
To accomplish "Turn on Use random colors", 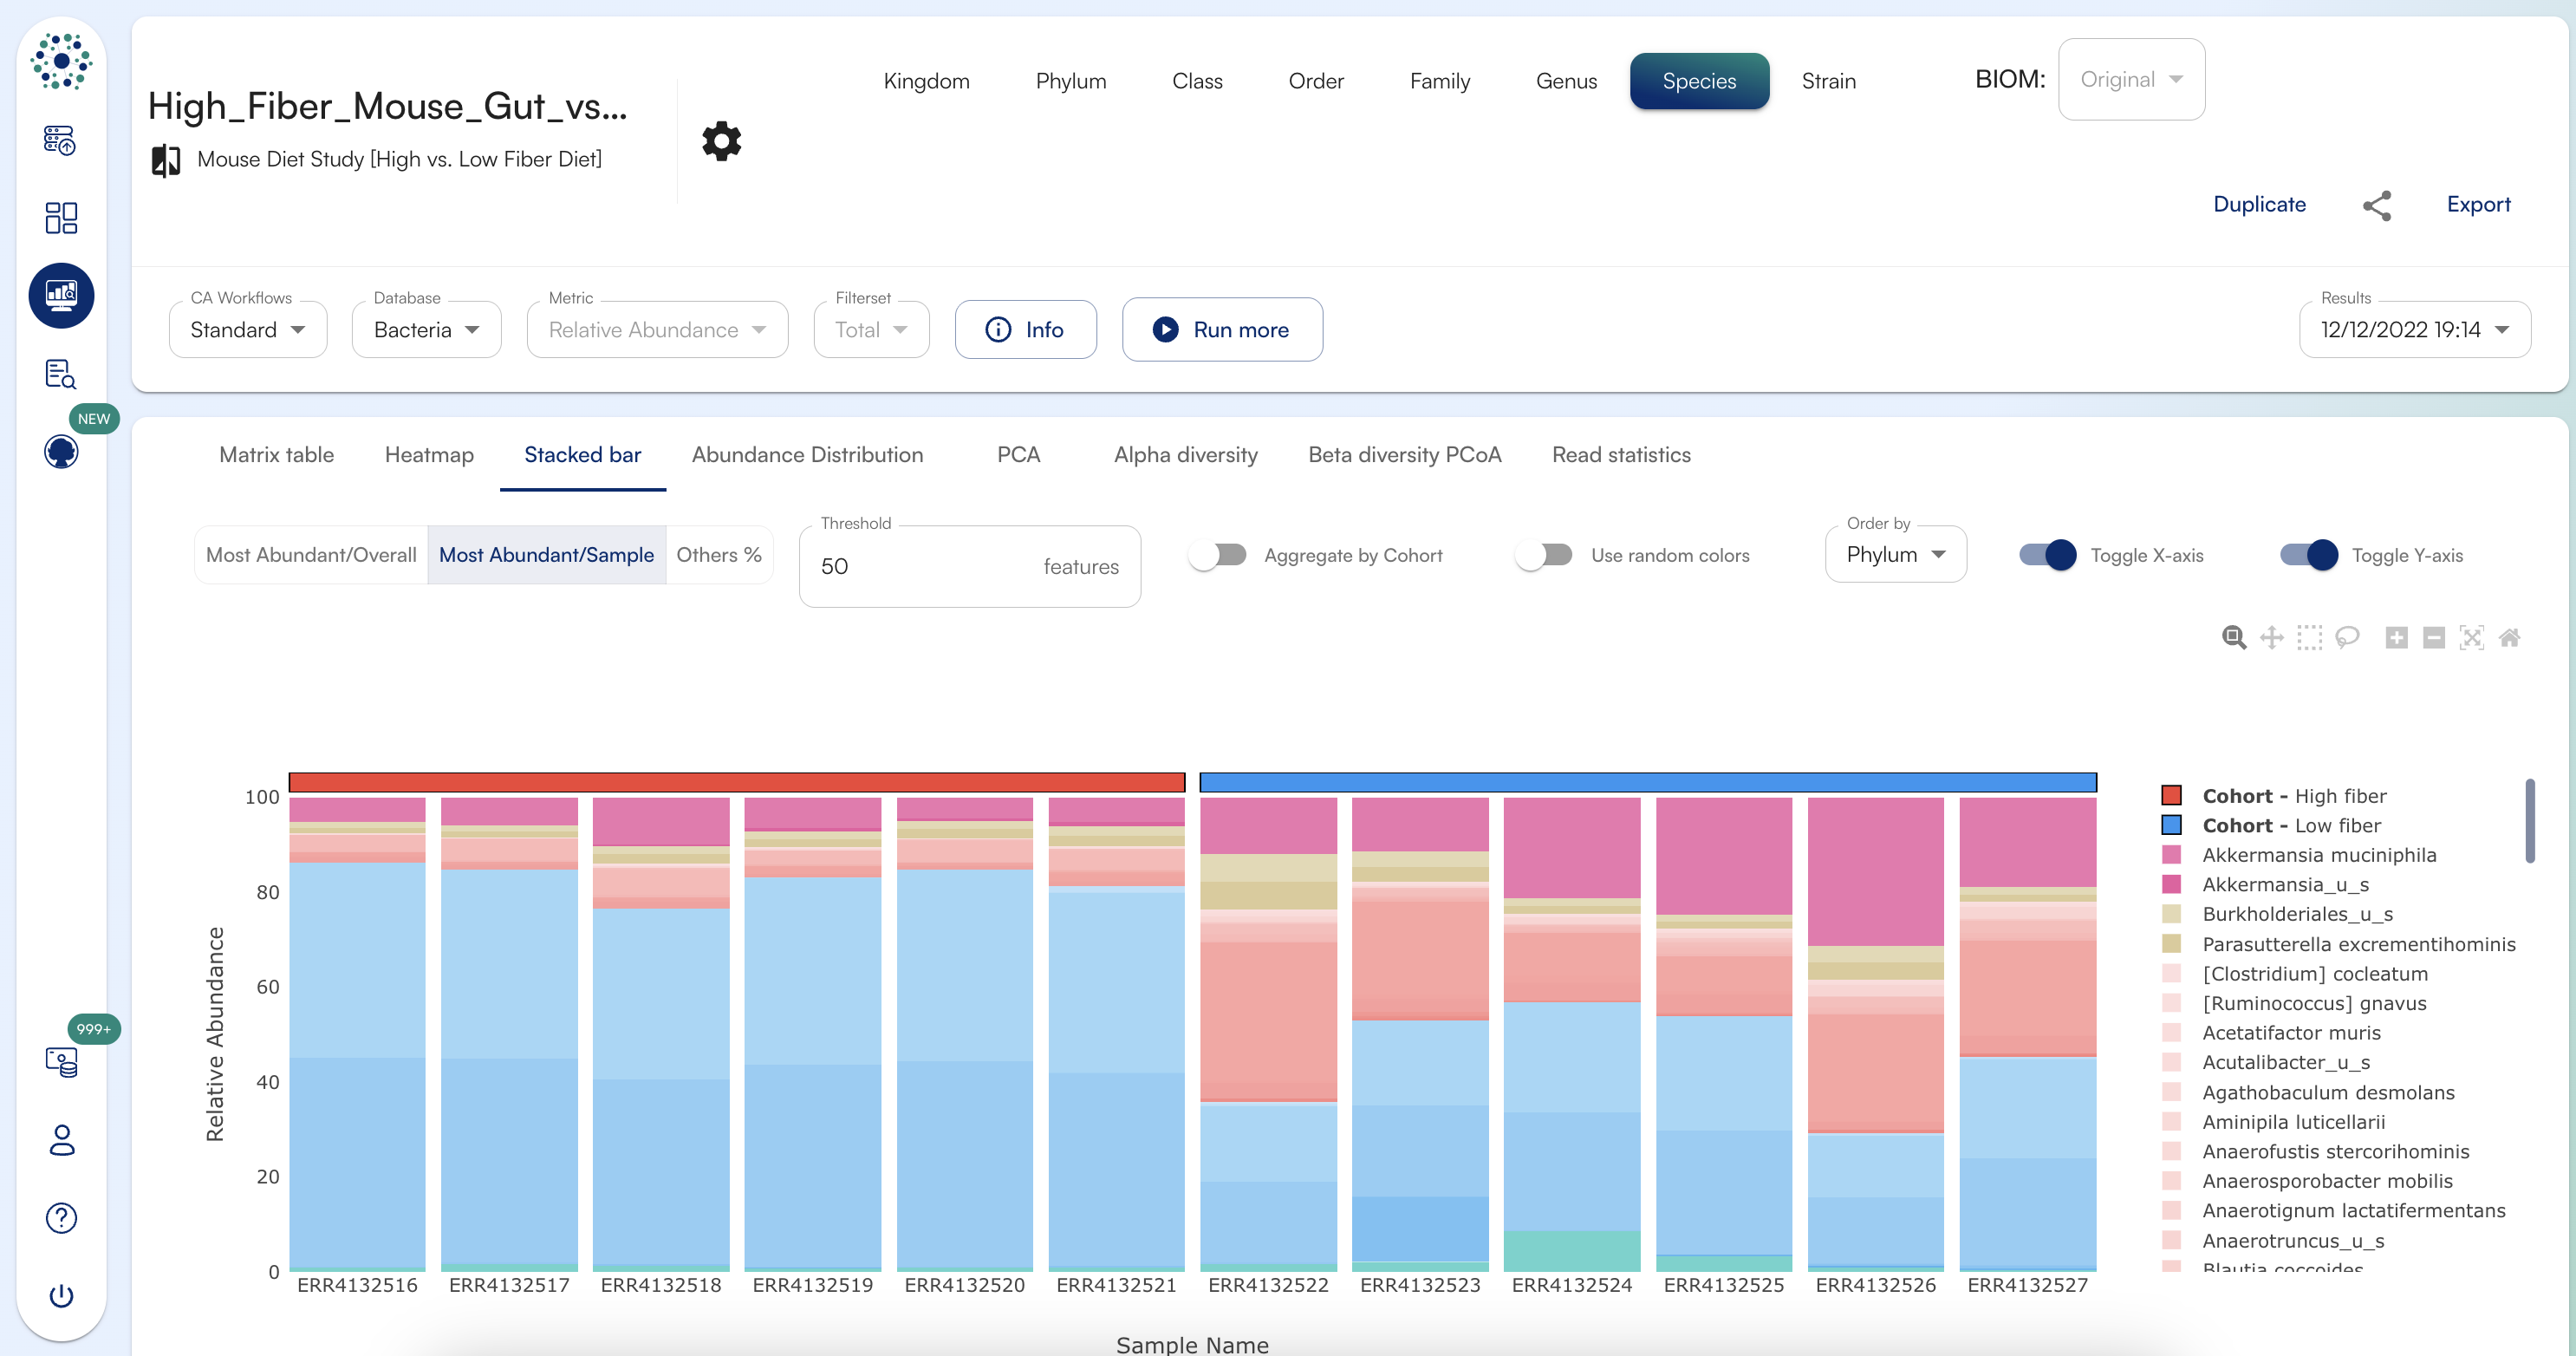I will [x=1544, y=555].
